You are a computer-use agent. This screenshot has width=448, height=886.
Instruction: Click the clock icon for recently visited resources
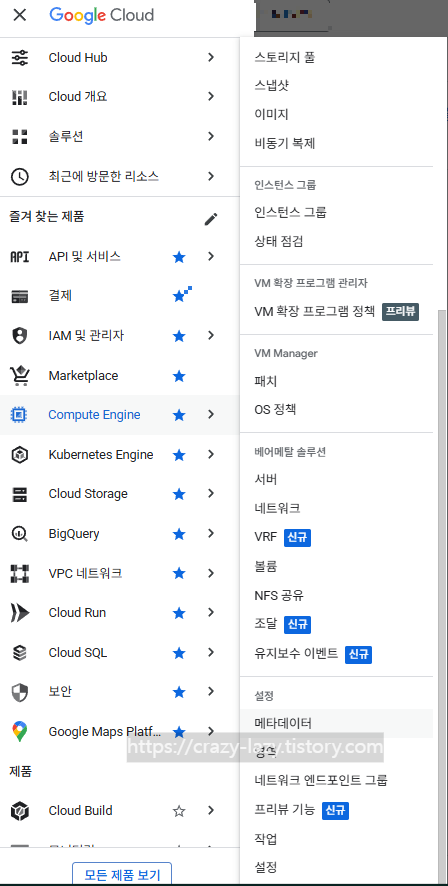20,177
